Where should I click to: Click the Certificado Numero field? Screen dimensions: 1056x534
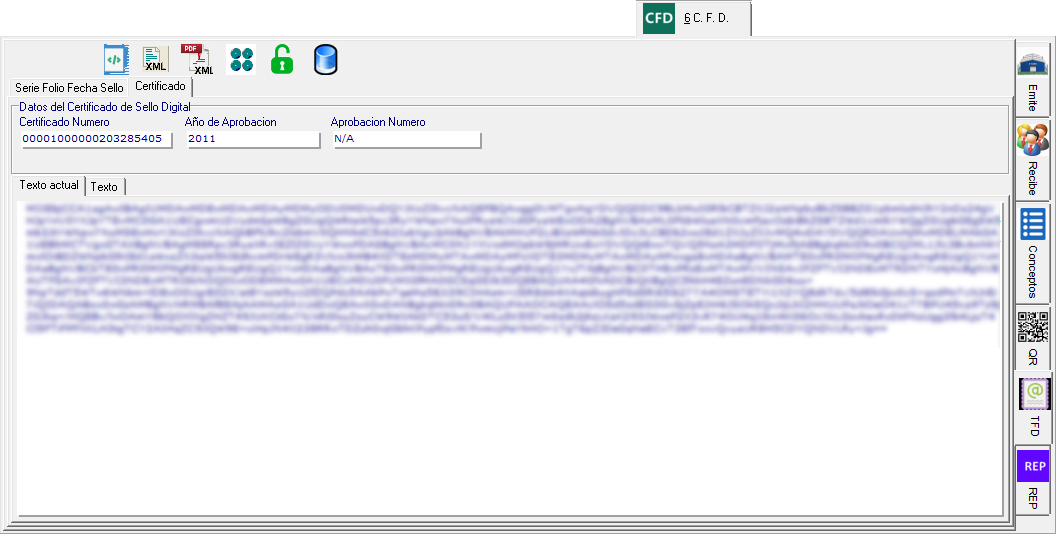pos(96,139)
